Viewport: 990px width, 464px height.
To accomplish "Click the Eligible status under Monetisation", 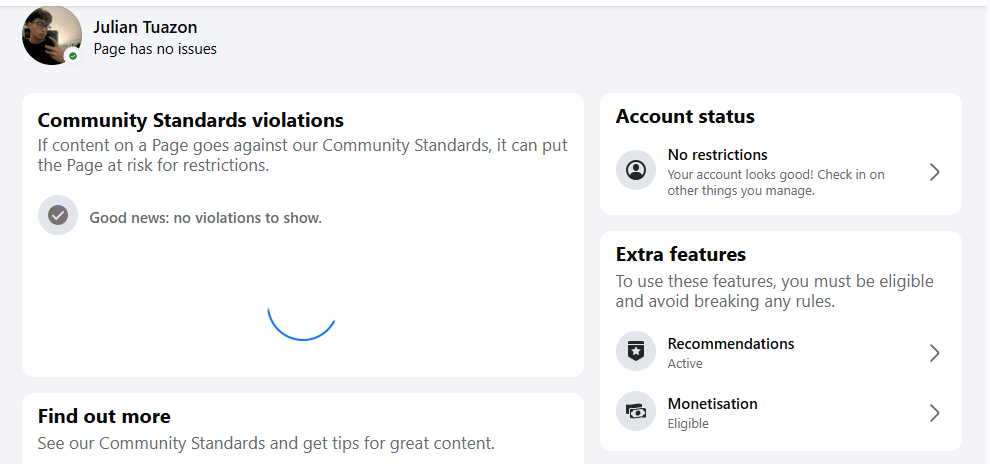I will (x=688, y=424).
